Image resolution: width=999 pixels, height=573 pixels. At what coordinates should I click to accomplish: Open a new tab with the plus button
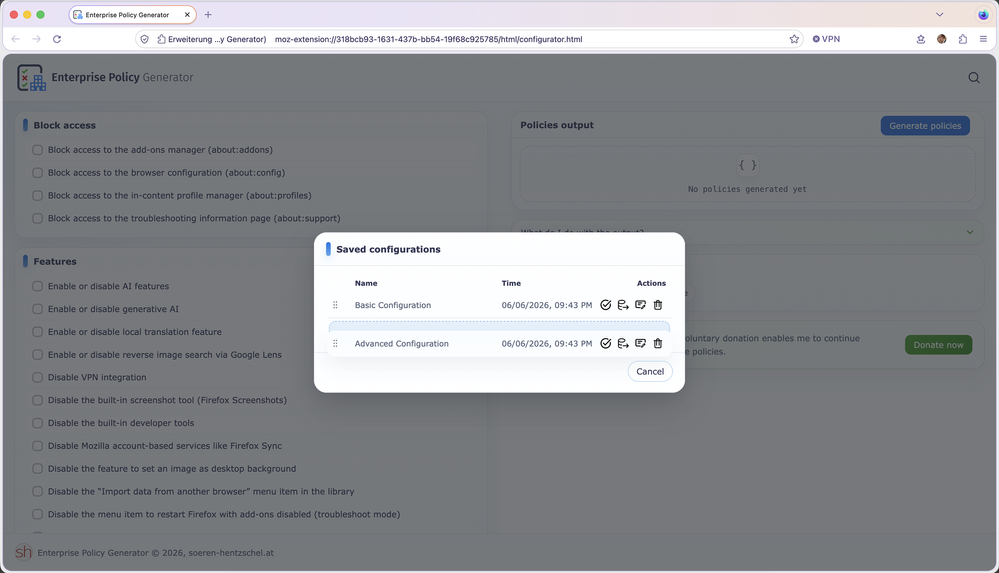click(208, 15)
